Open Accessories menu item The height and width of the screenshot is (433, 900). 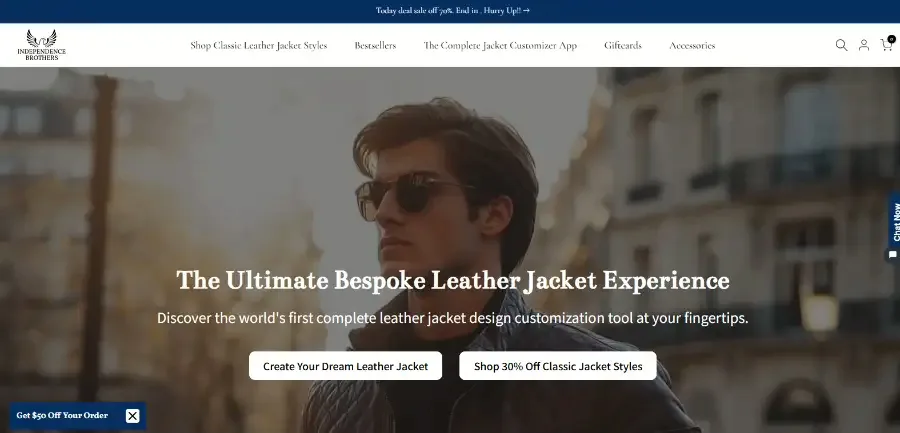coord(692,45)
